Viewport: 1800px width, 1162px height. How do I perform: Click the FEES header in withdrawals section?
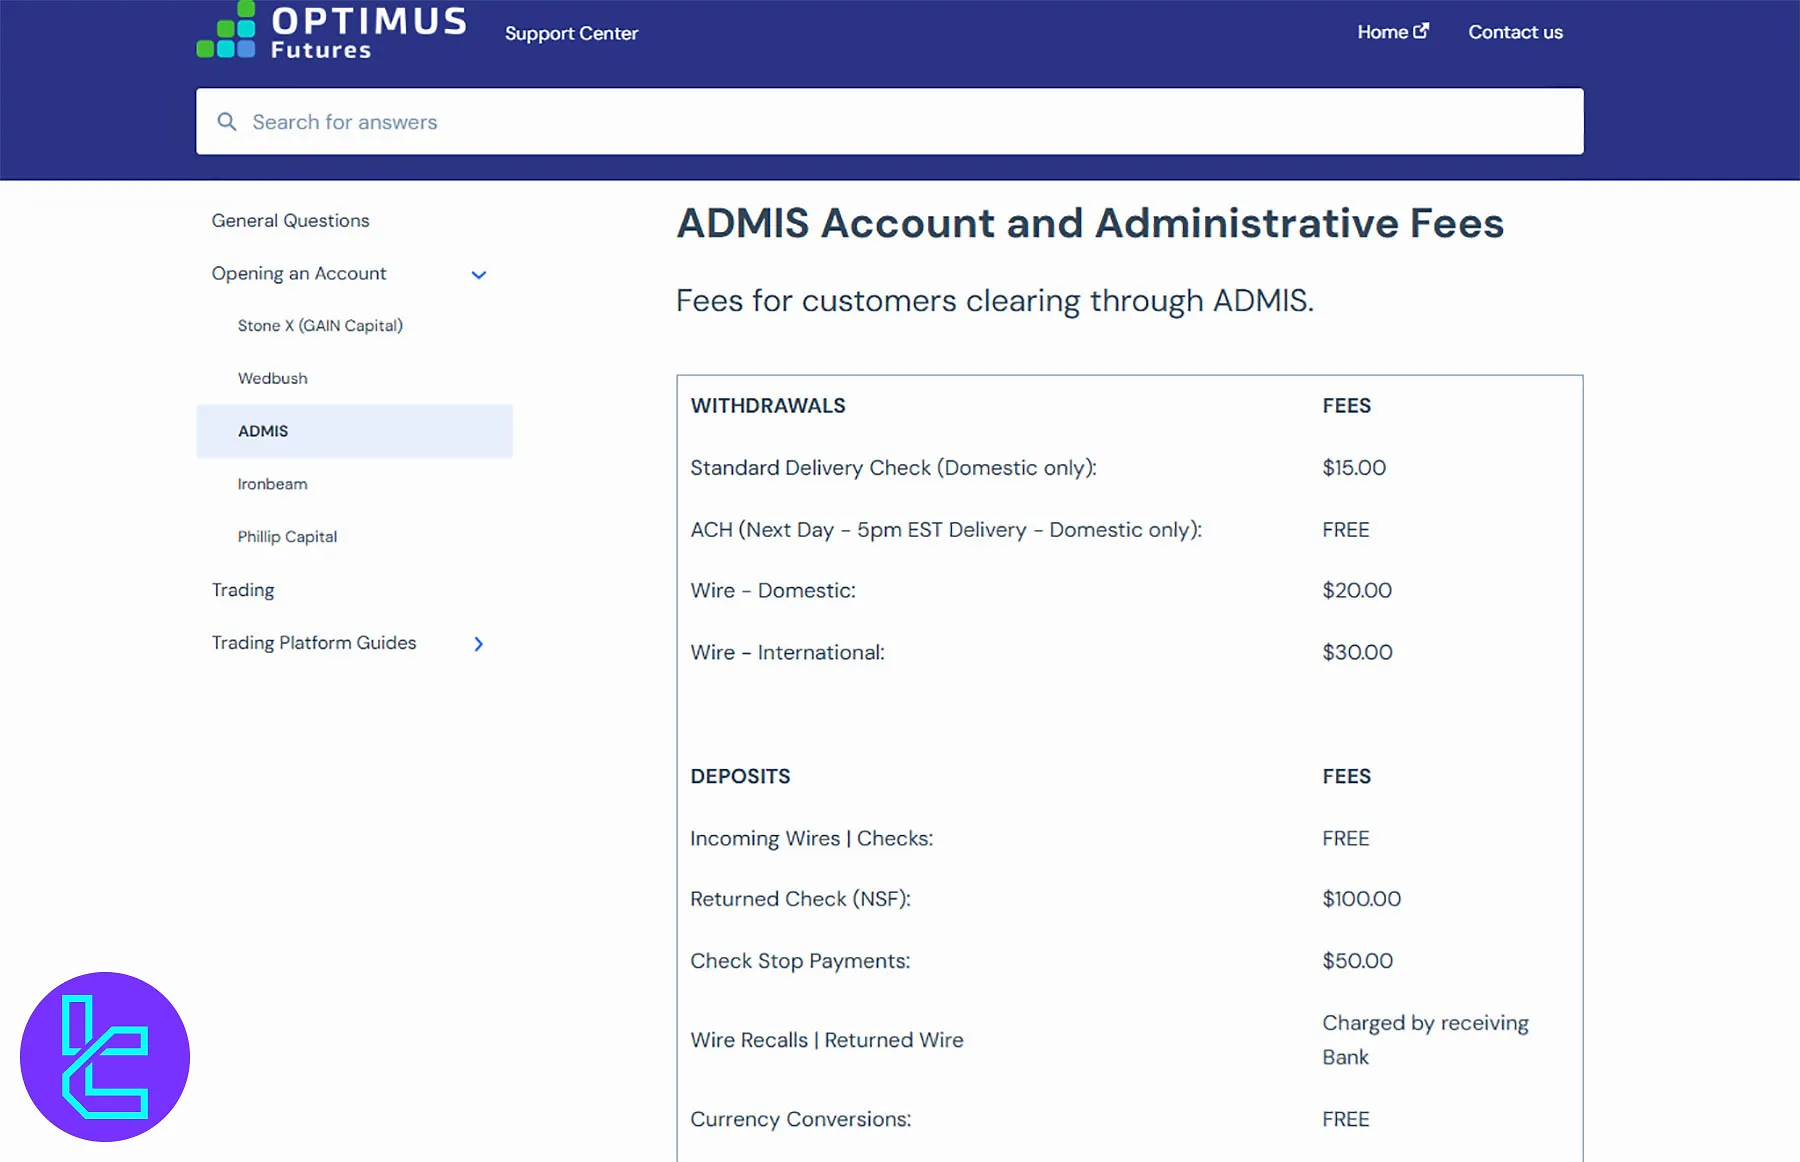tap(1346, 405)
